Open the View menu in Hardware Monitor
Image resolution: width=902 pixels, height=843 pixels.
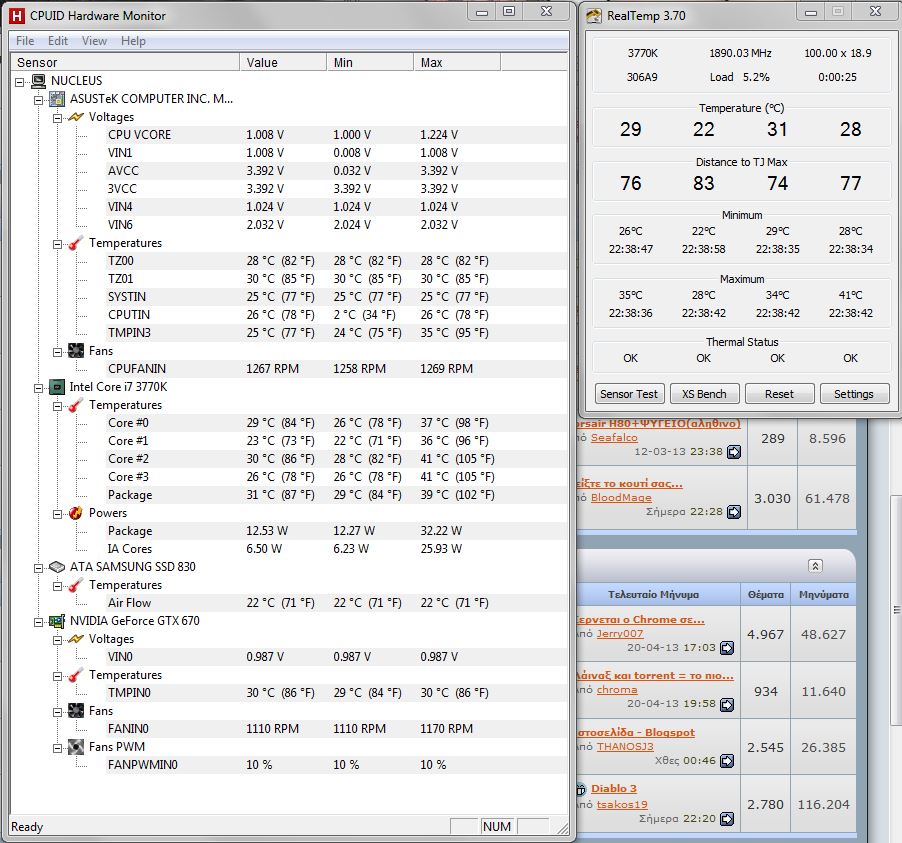point(94,41)
